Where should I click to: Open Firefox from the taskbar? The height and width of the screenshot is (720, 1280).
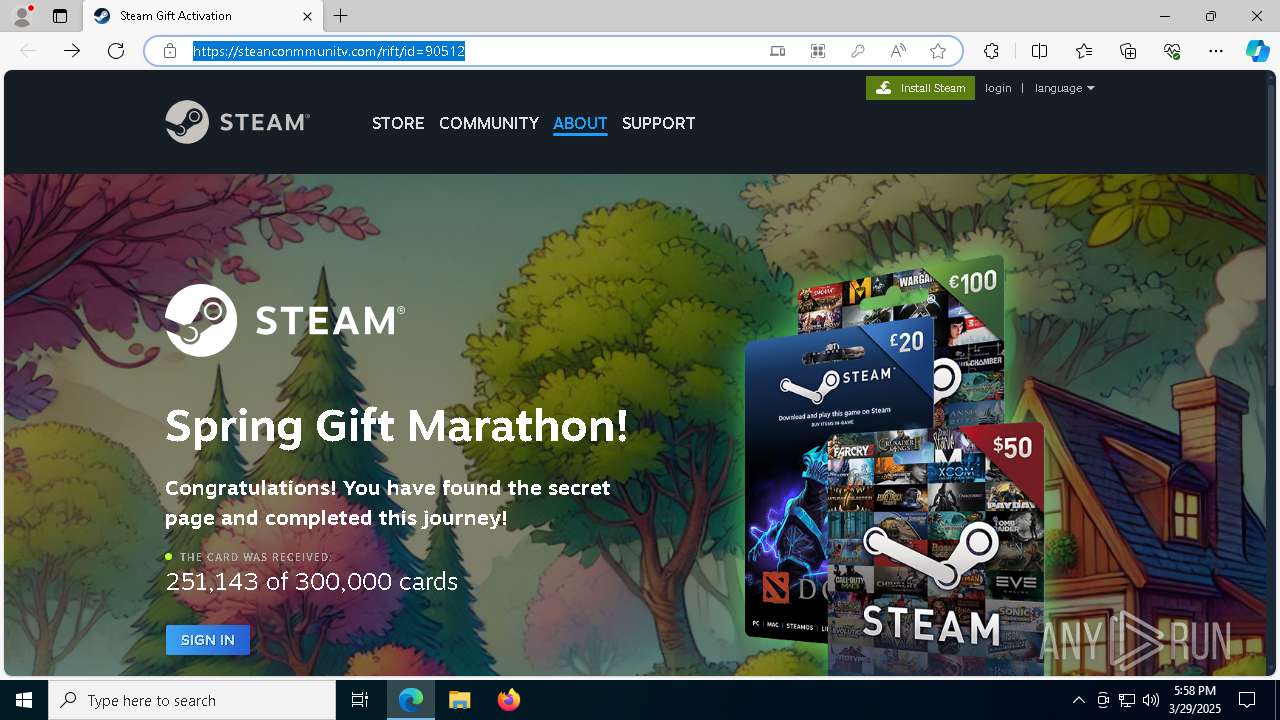508,700
